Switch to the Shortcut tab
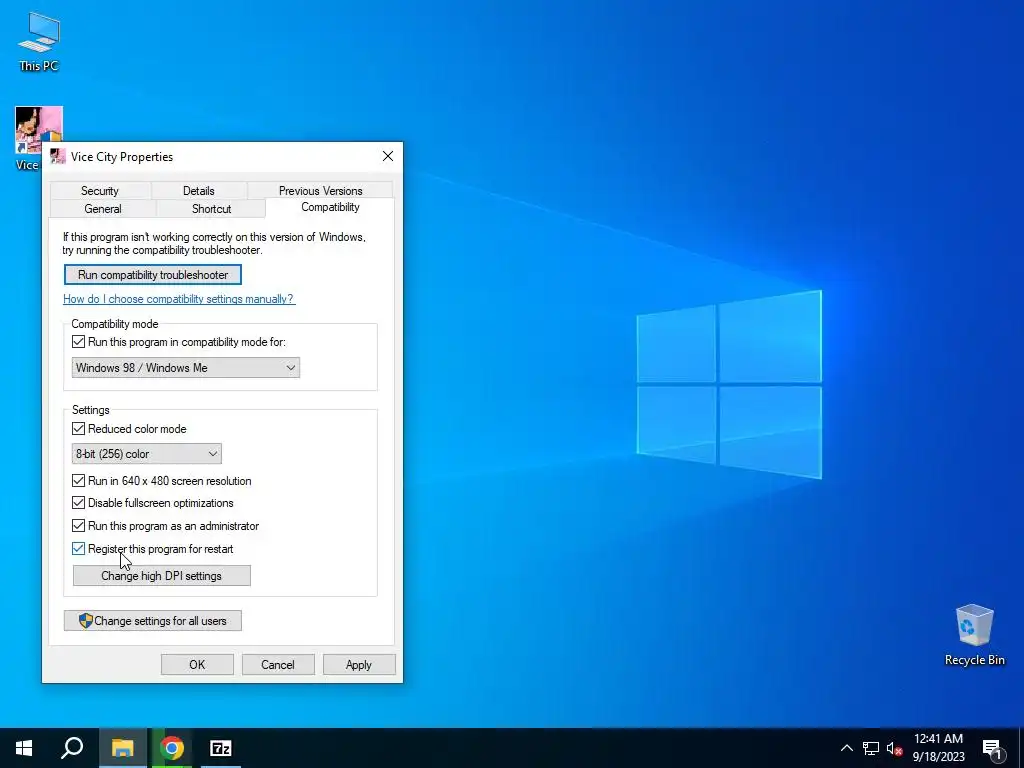Image resolution: width=1024 pixels, height=768 pixels. point(212,209)
